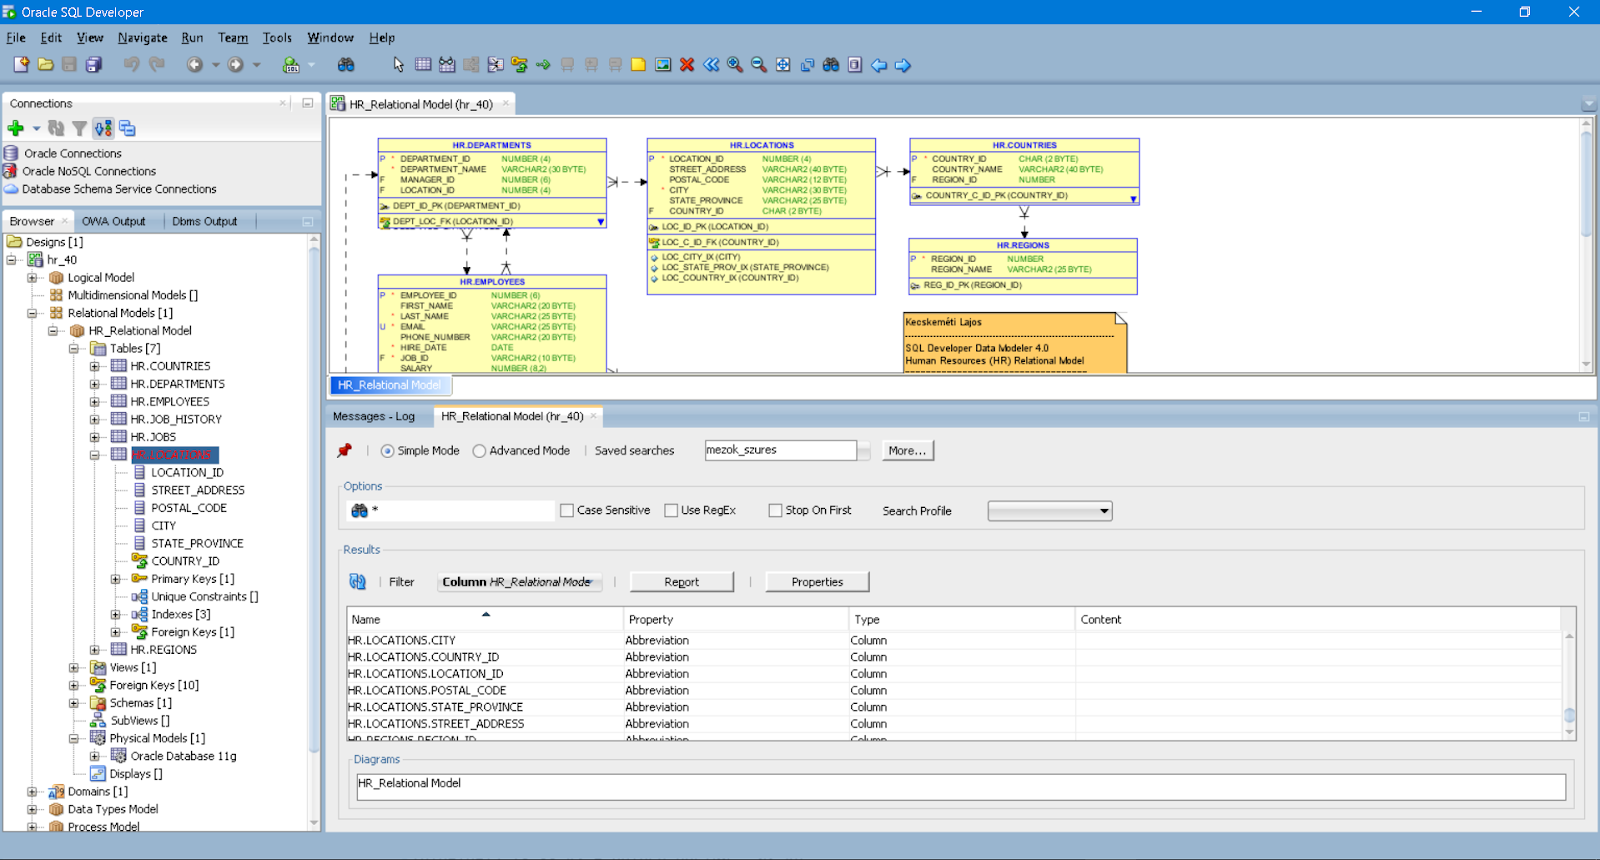Viewport: 1600px width, 860px height.
Task: Click the Save All toolbar icon
Action: tap(94, 65)
